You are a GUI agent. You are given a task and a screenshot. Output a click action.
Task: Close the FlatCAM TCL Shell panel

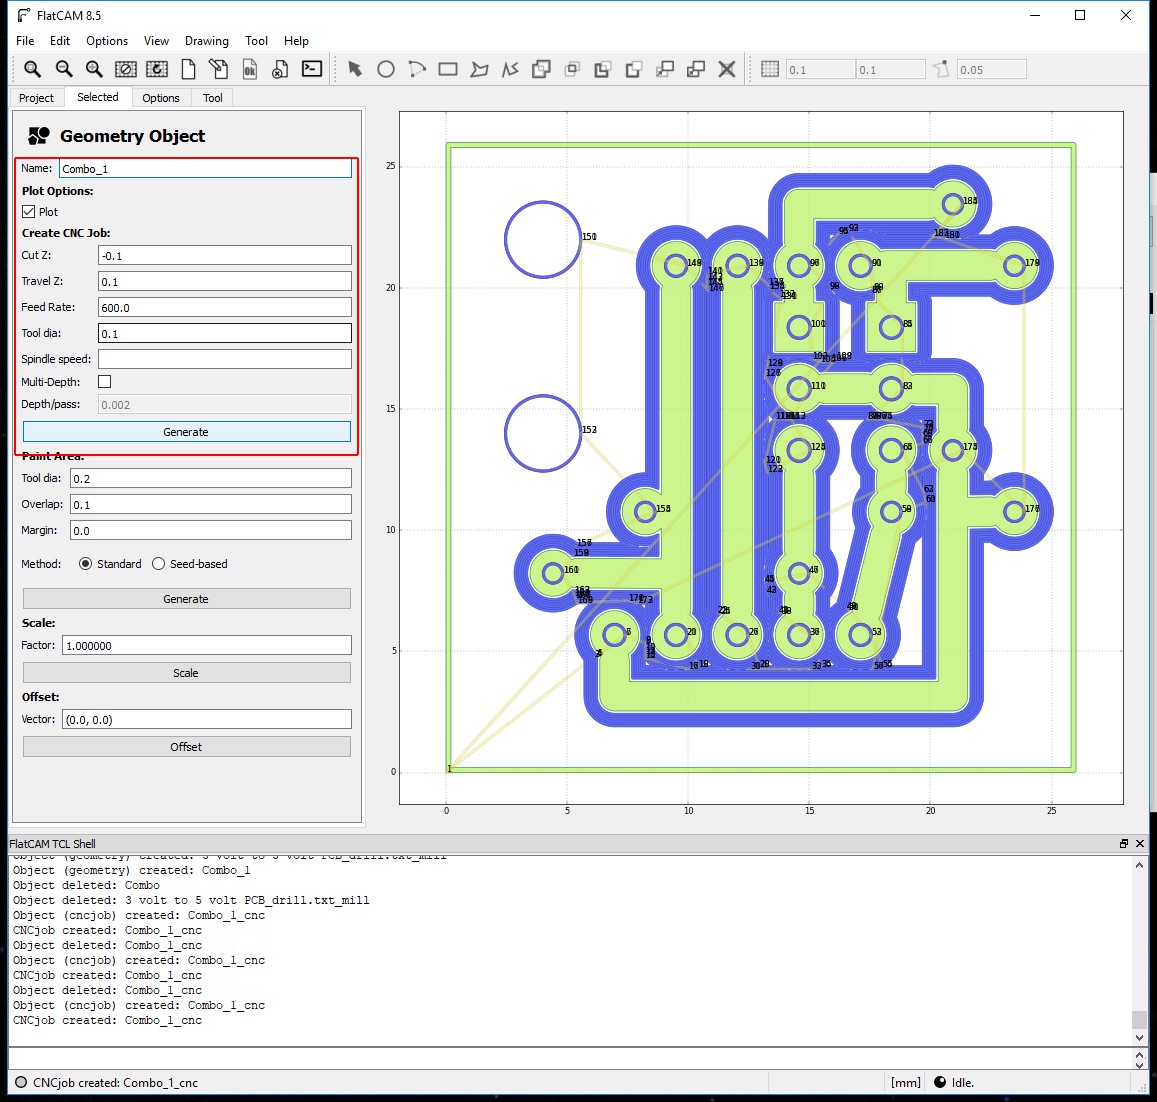tap(1140, 844)
